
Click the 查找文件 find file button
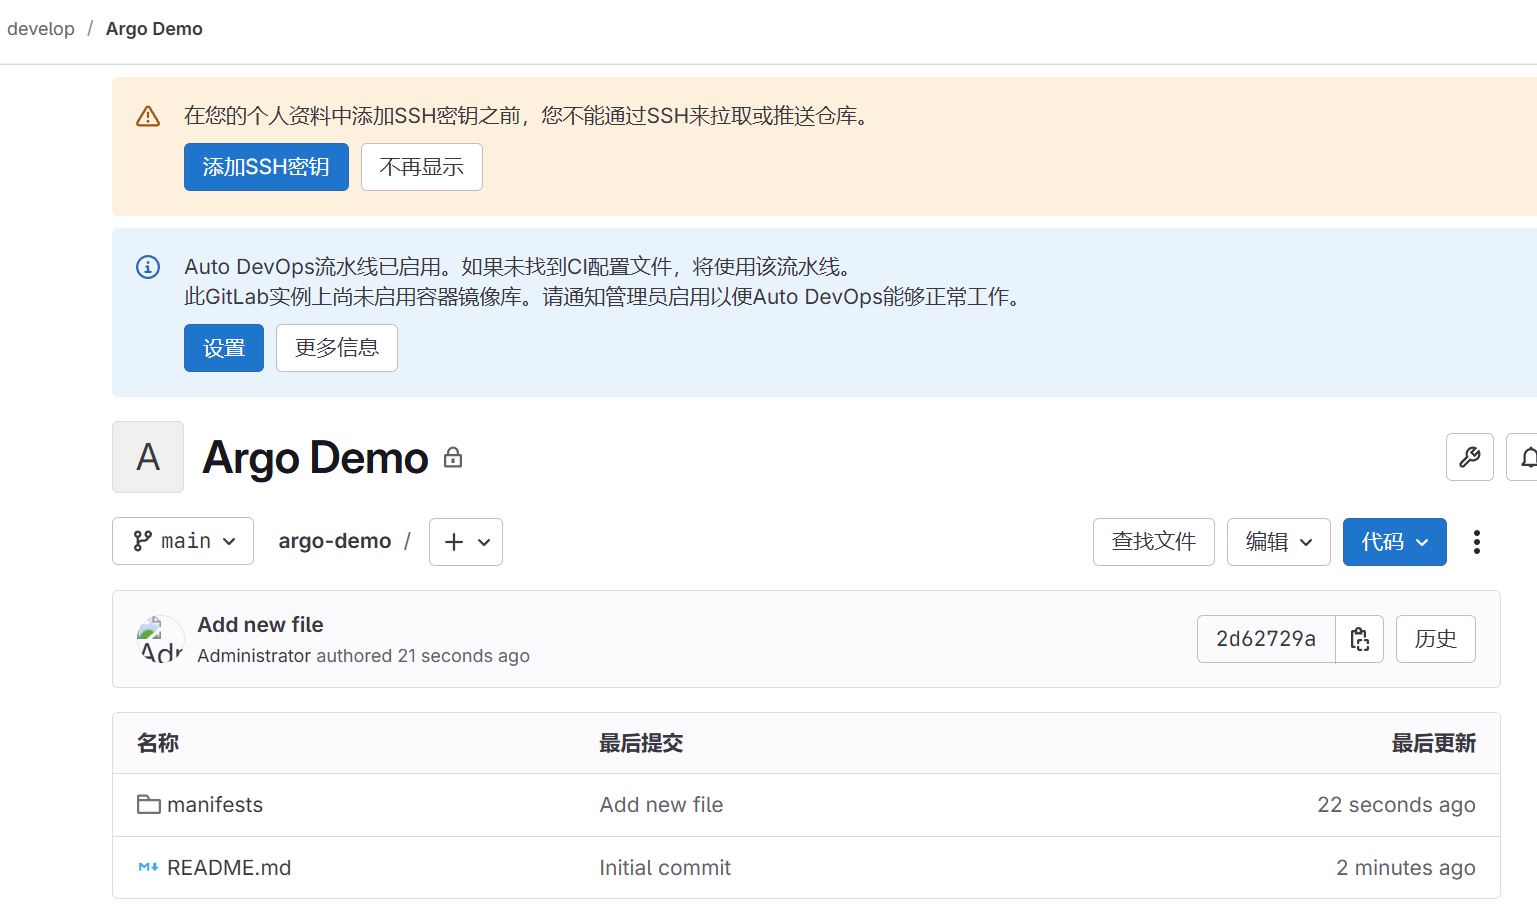click(1154, 542)
